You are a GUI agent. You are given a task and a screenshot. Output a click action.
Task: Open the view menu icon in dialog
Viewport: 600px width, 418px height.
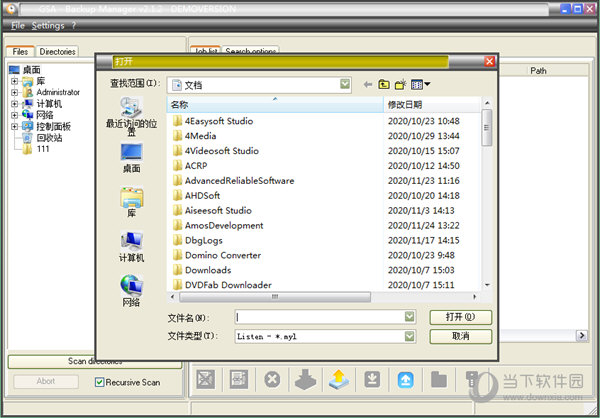(x=421, y=85)
